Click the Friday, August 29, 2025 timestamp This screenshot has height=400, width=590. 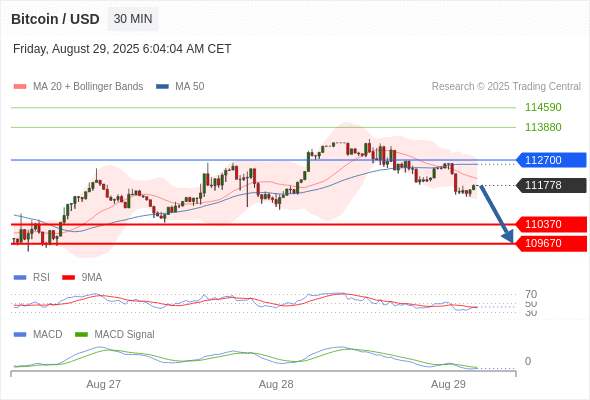[122, 49]
